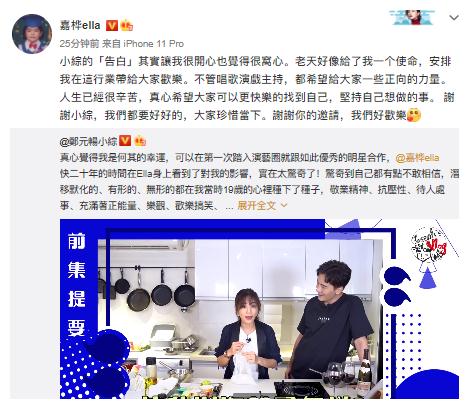This screenshot has width=469, height=409.
Task: Expand full text with 展开全文
Action: click(x=257, y=205)
